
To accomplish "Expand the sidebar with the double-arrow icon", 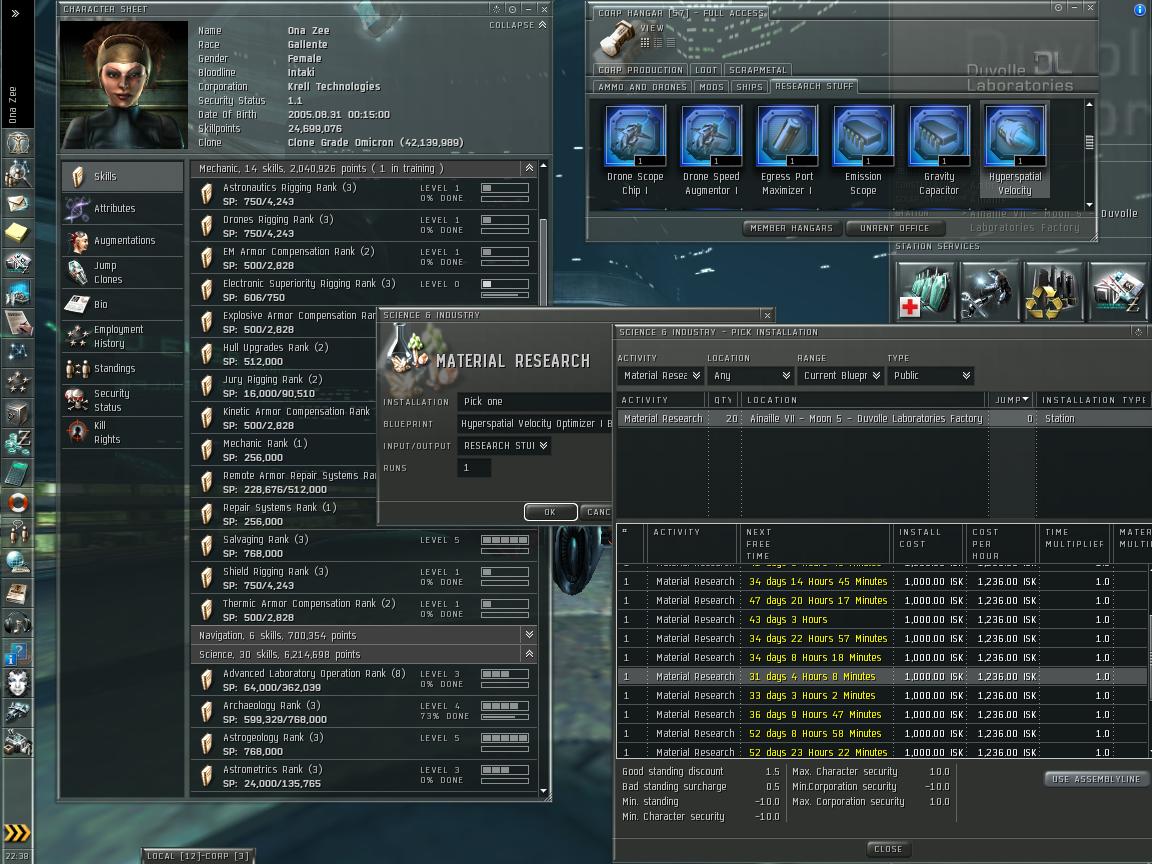I will 15,13.
